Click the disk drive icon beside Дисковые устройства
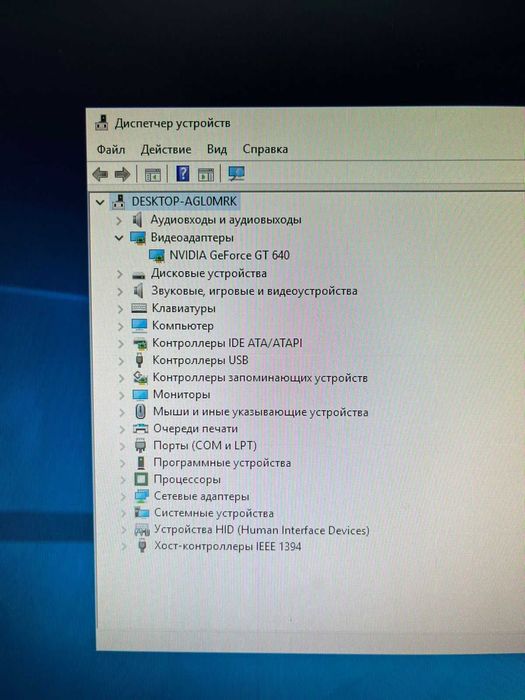 click(x=139, y=274)
